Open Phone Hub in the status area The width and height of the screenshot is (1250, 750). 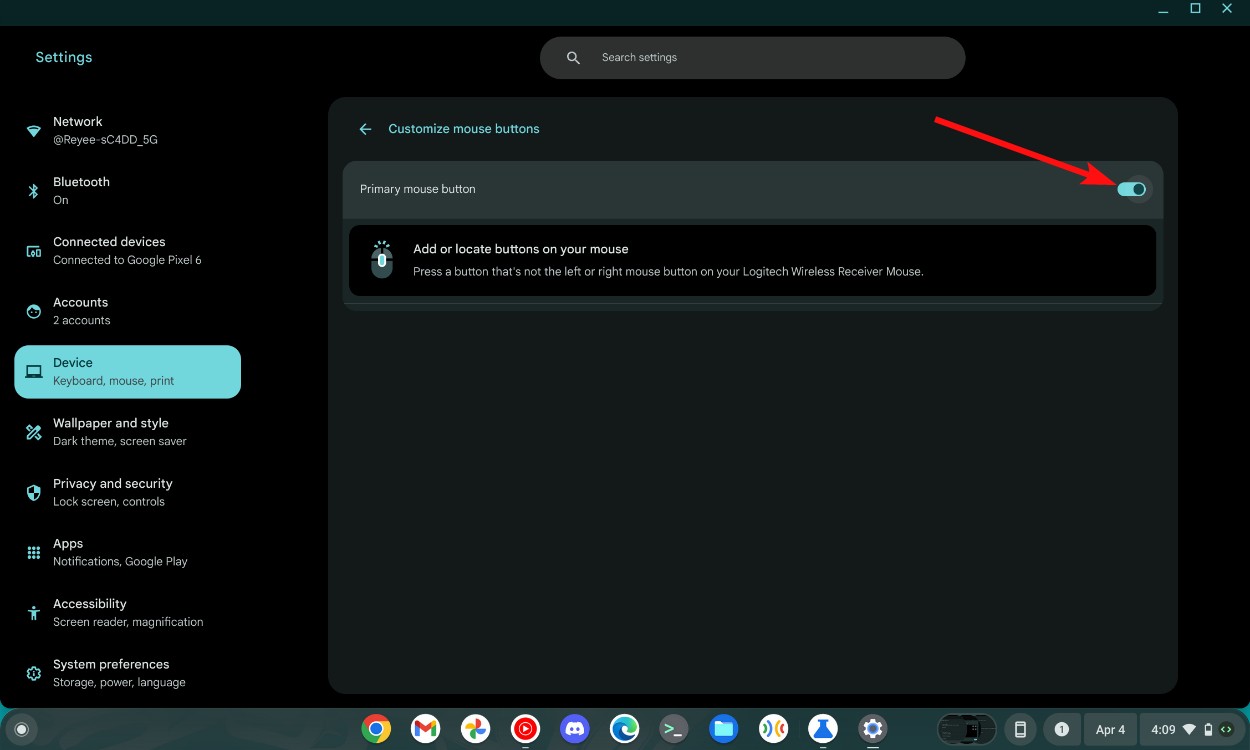click(x=1020, y=728)
